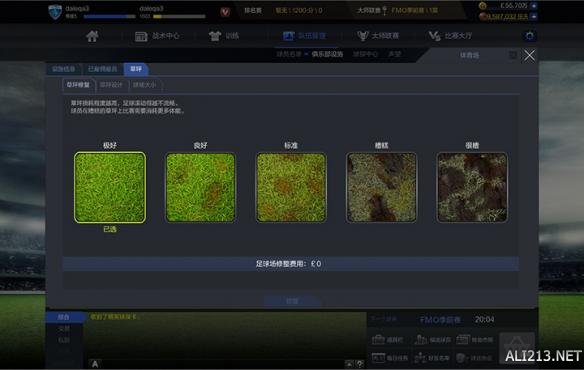Add coins with the lower plus button

click(x=534, y=17)
